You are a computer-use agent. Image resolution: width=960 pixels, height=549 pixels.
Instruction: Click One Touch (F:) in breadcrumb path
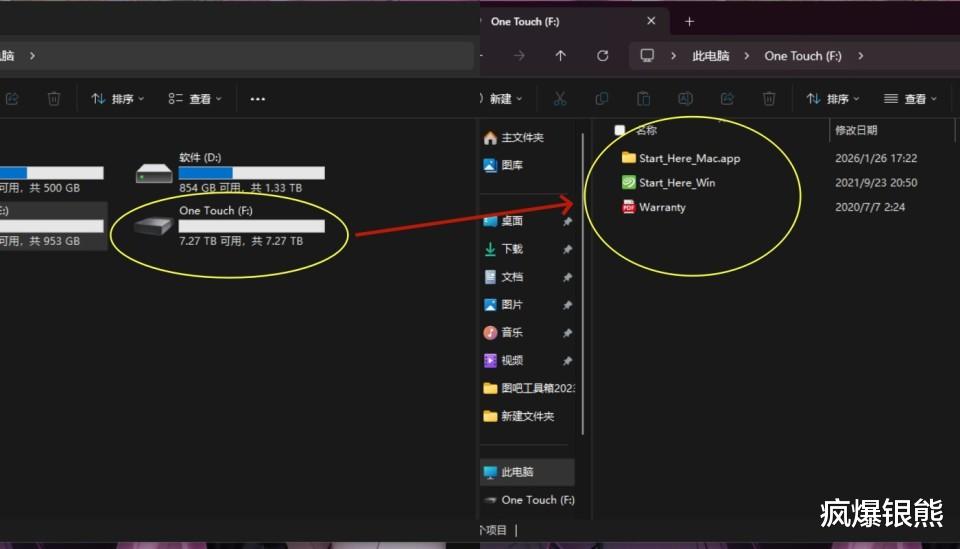[803, 56]
